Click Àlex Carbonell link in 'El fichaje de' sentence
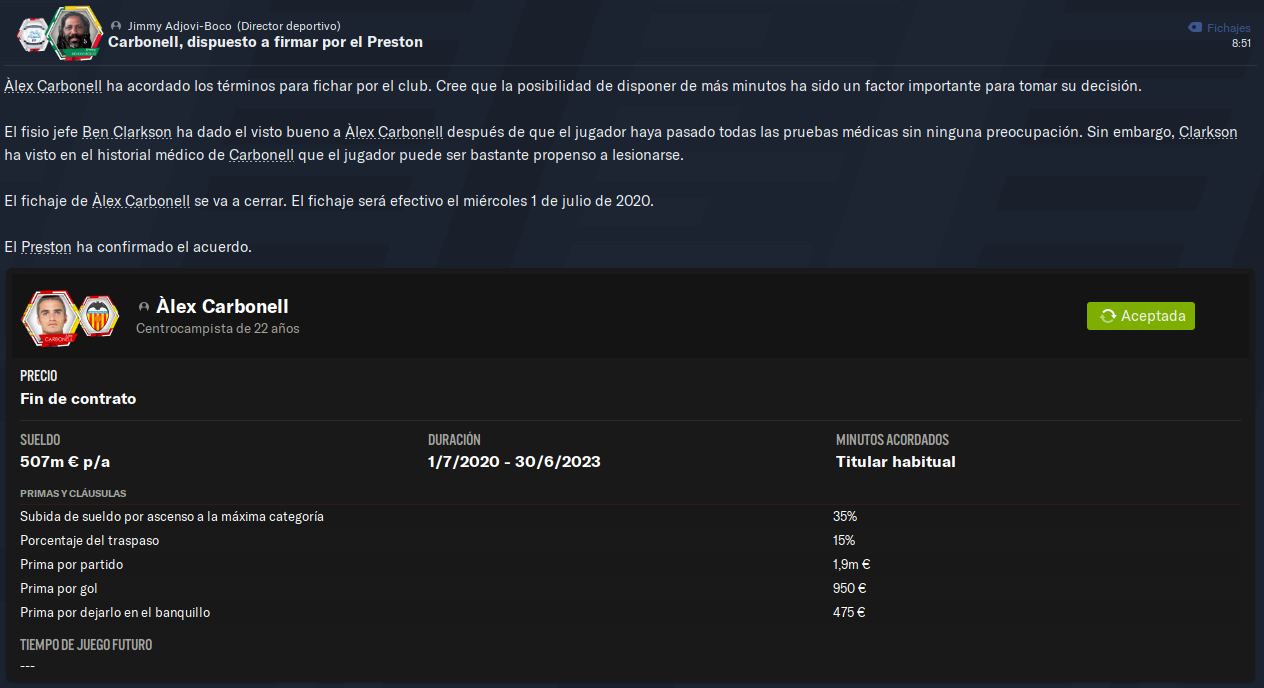Image resolution: width=1264 pixels, height=688 pixels. click(141, 201)
